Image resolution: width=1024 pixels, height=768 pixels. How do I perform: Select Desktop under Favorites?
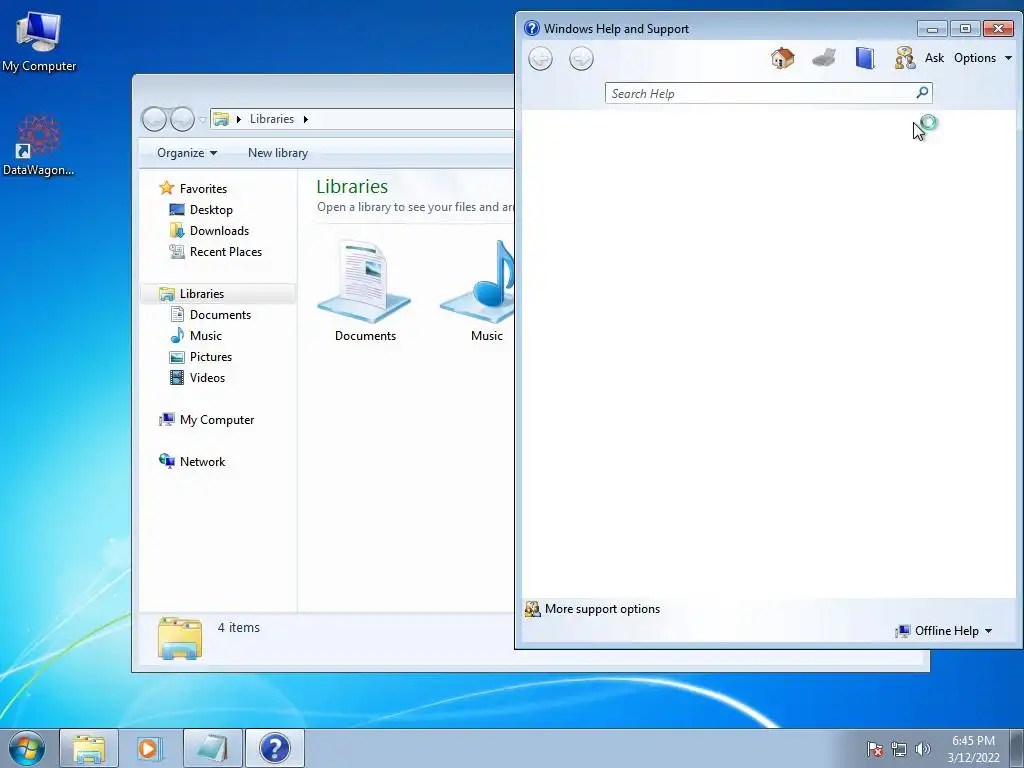211,210
